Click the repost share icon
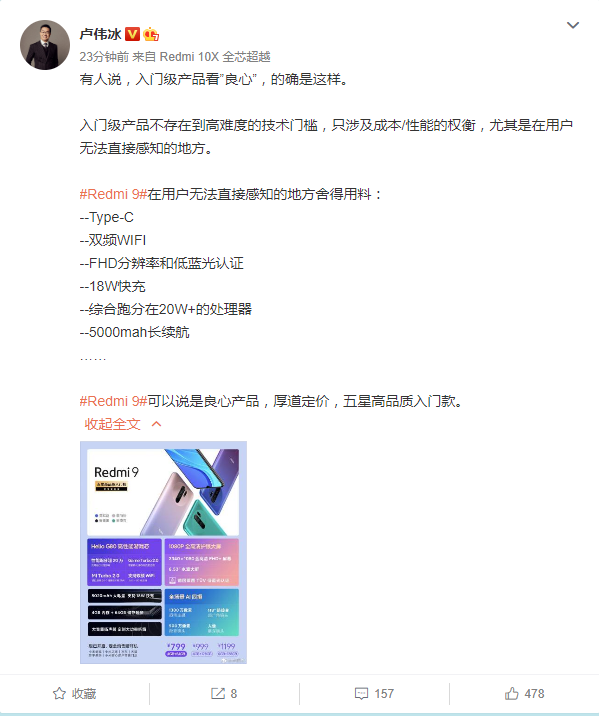 tap(218, 694)
